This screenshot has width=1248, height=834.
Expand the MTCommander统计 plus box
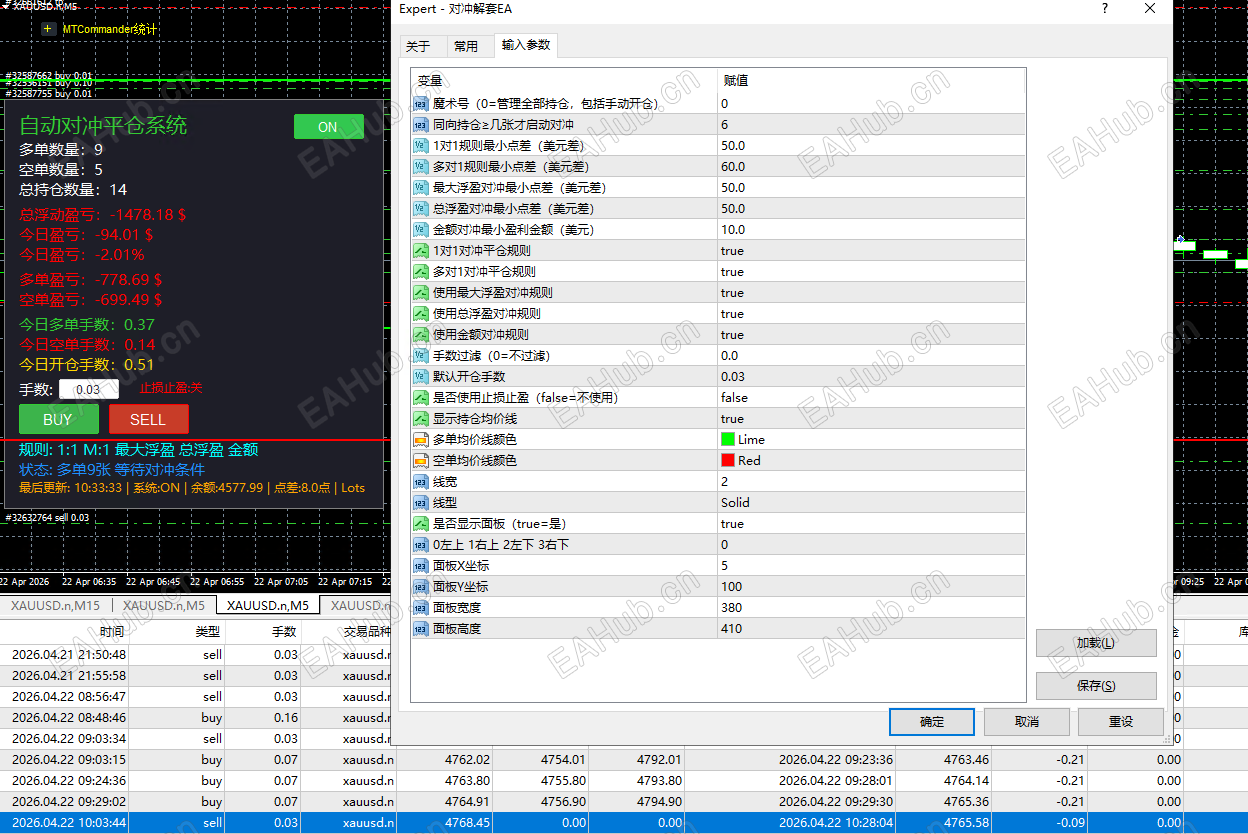pyautogui.click(x=48, y=29)
